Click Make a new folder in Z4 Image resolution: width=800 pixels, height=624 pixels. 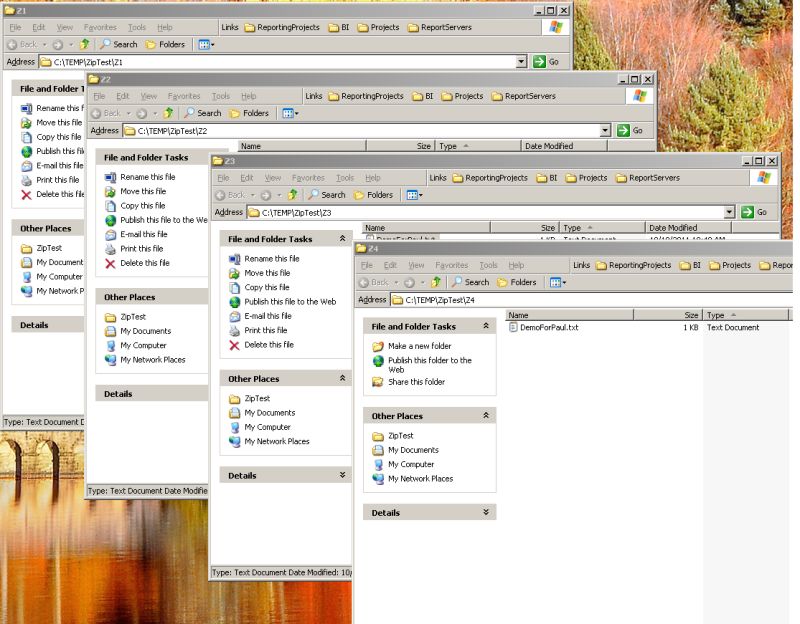click(x=420, y=346)
